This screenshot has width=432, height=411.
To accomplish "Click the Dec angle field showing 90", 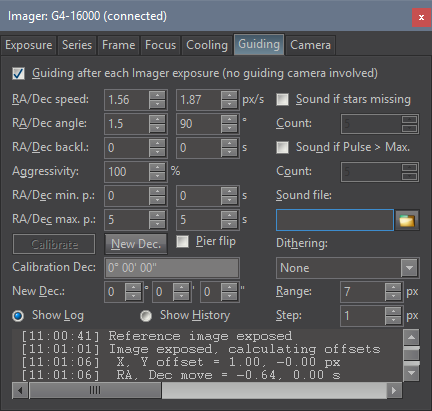I will click(x=199, y=124).
